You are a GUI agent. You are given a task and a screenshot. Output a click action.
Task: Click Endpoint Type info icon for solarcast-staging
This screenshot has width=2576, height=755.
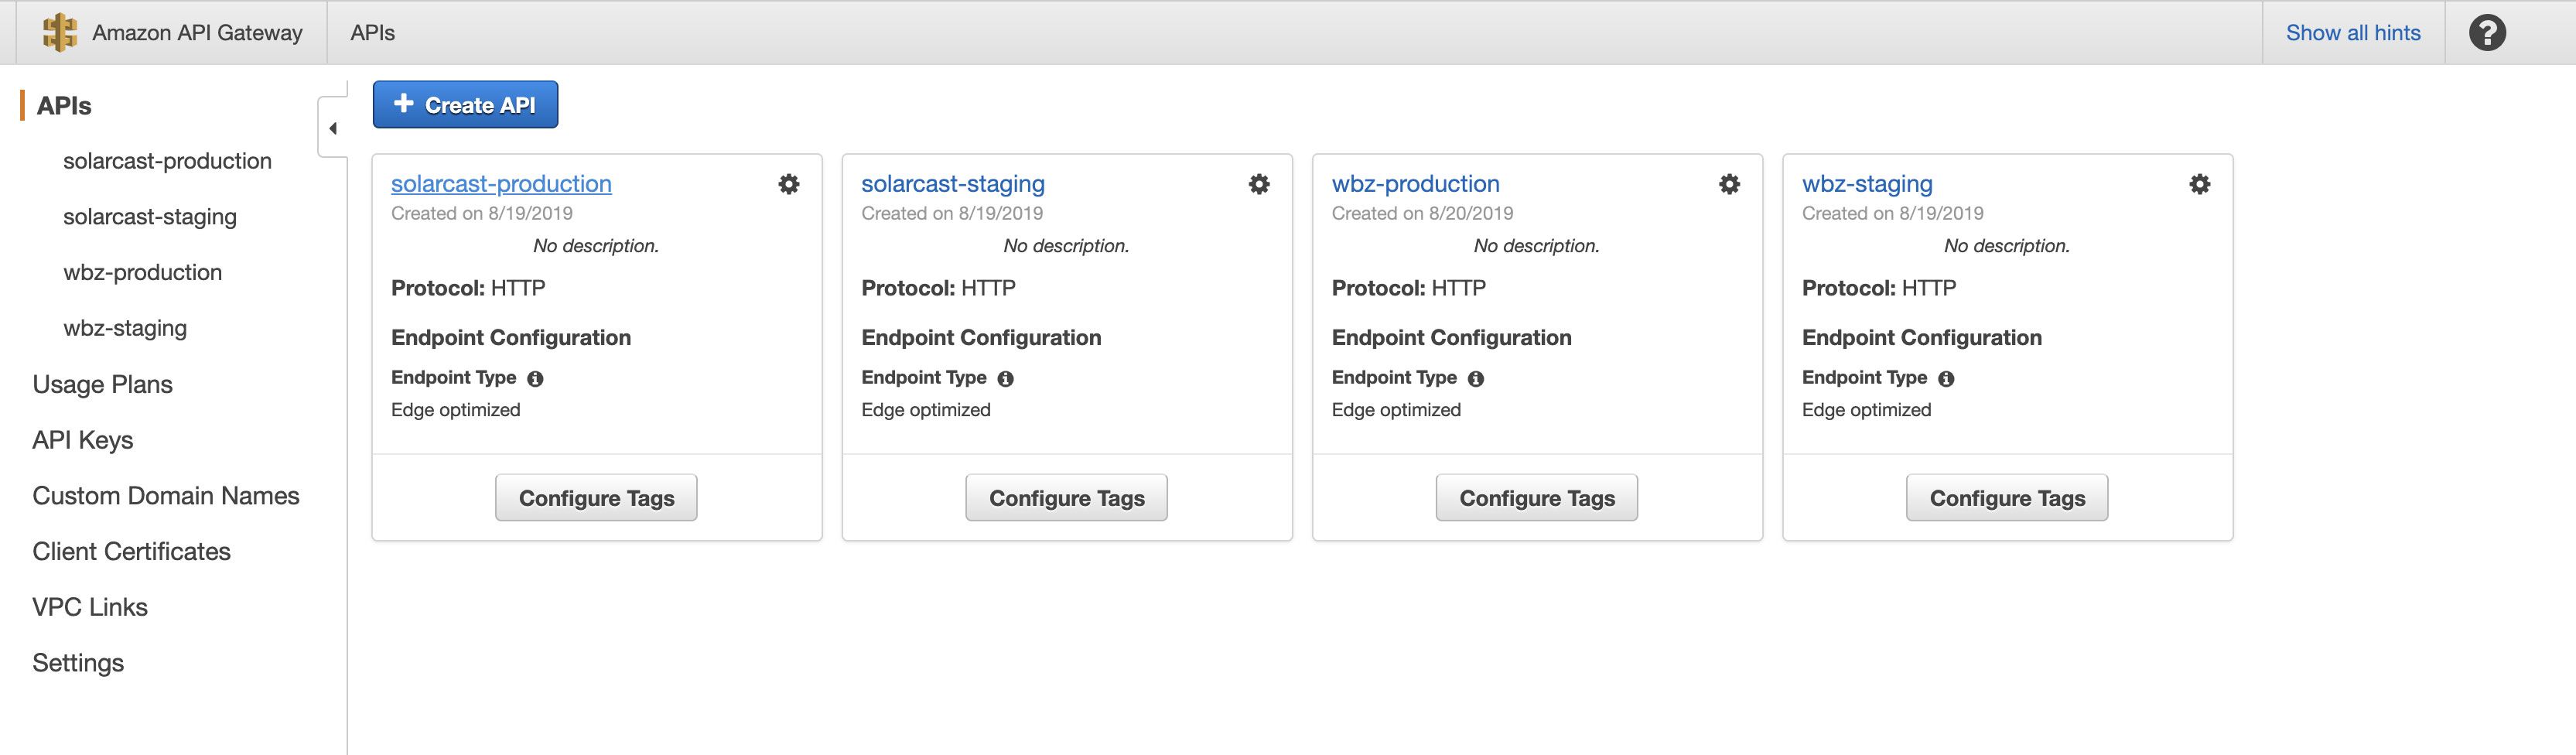[x=1005, y=379]
